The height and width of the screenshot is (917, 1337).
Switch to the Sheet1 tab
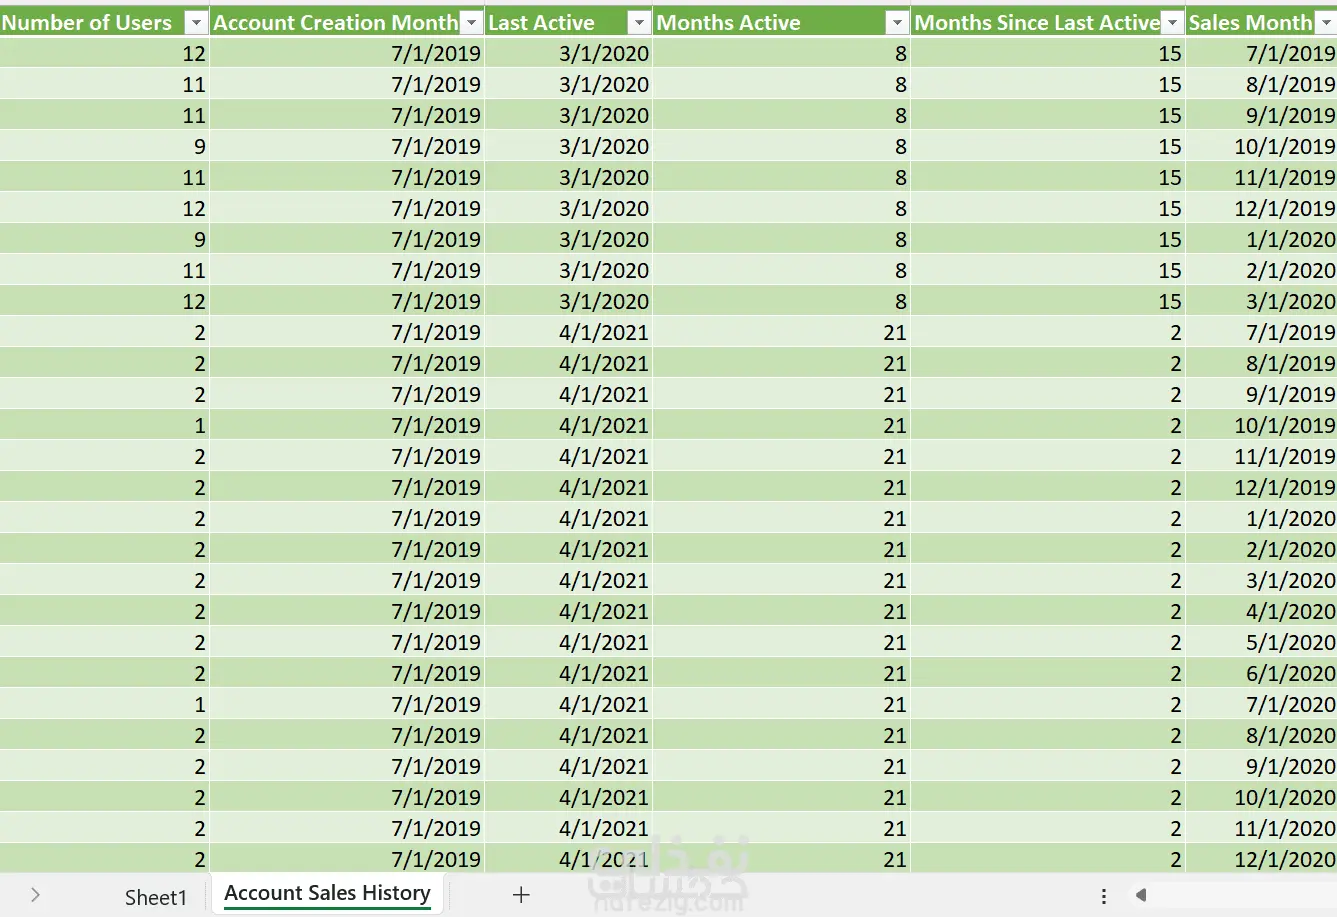156,897
